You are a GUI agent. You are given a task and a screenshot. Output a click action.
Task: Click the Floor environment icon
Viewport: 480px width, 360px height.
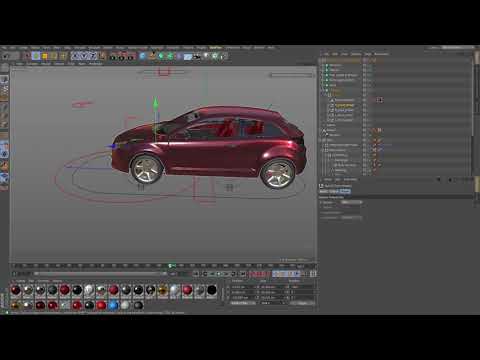(188, 56)
